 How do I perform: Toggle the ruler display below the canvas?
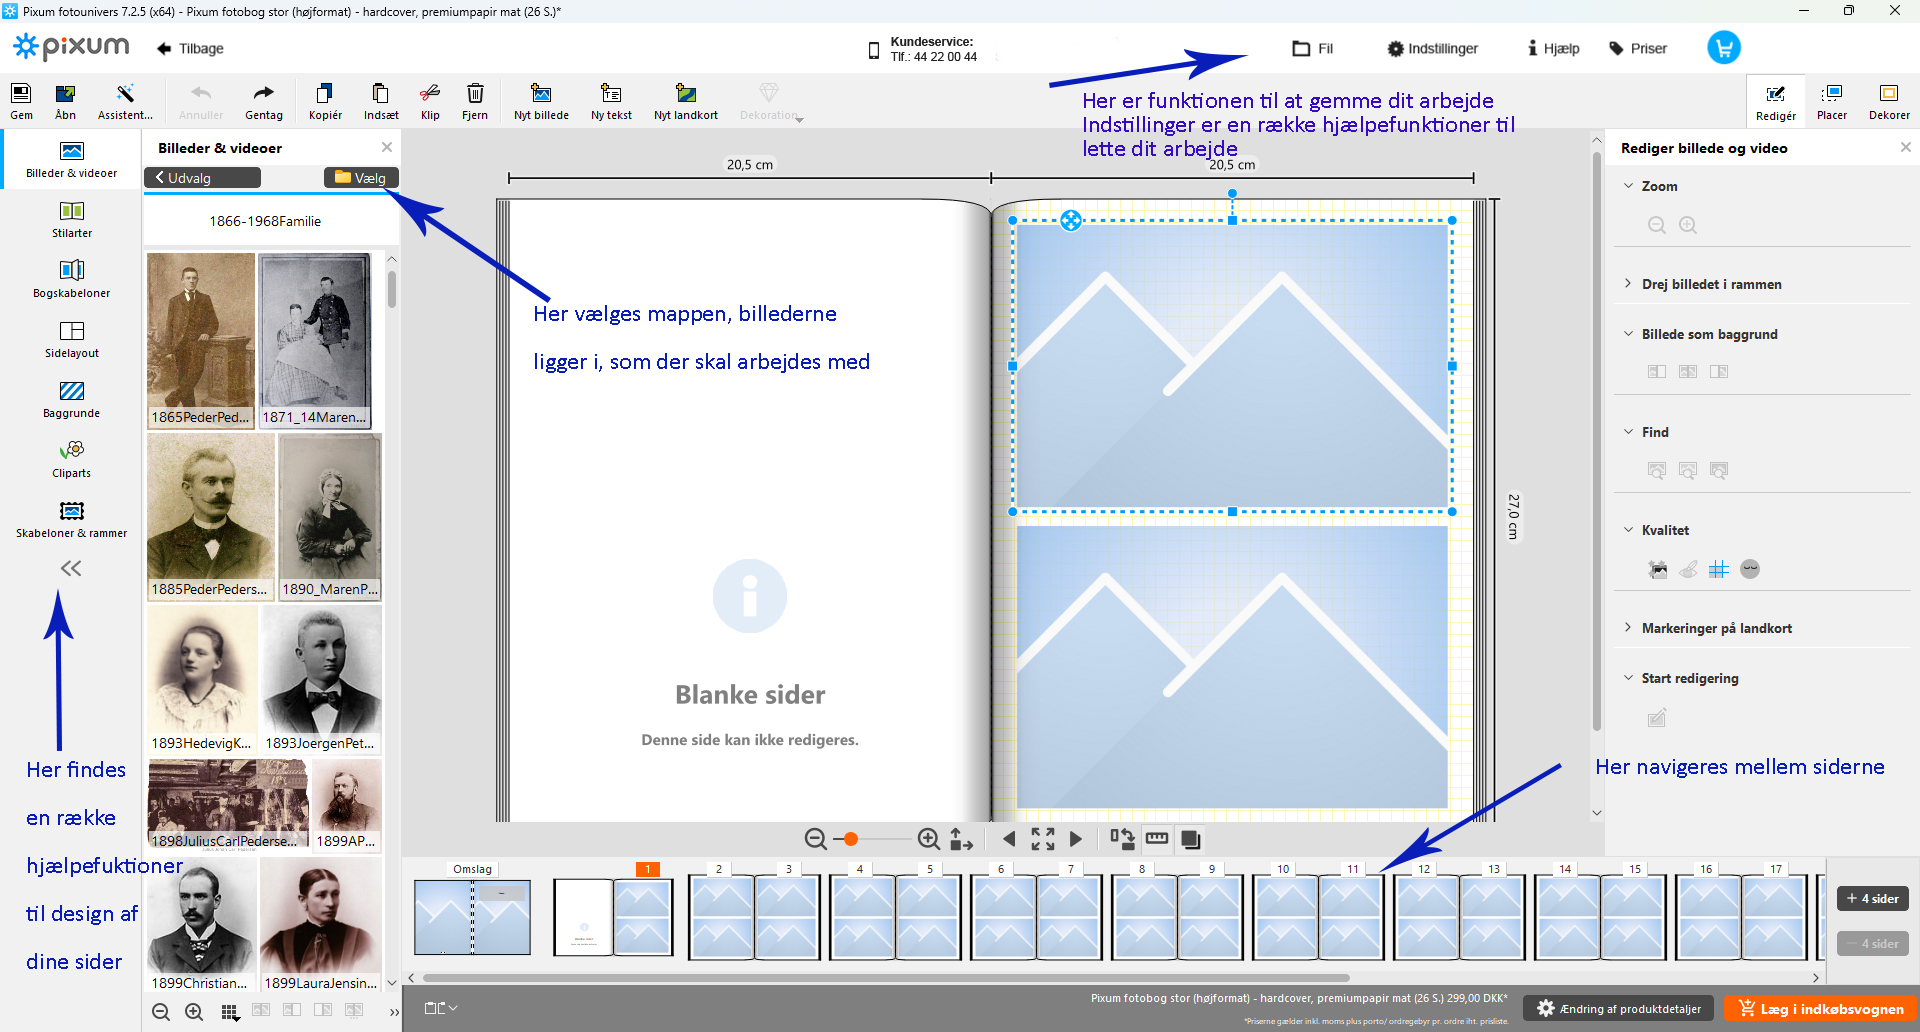[x=1157, y=839]
